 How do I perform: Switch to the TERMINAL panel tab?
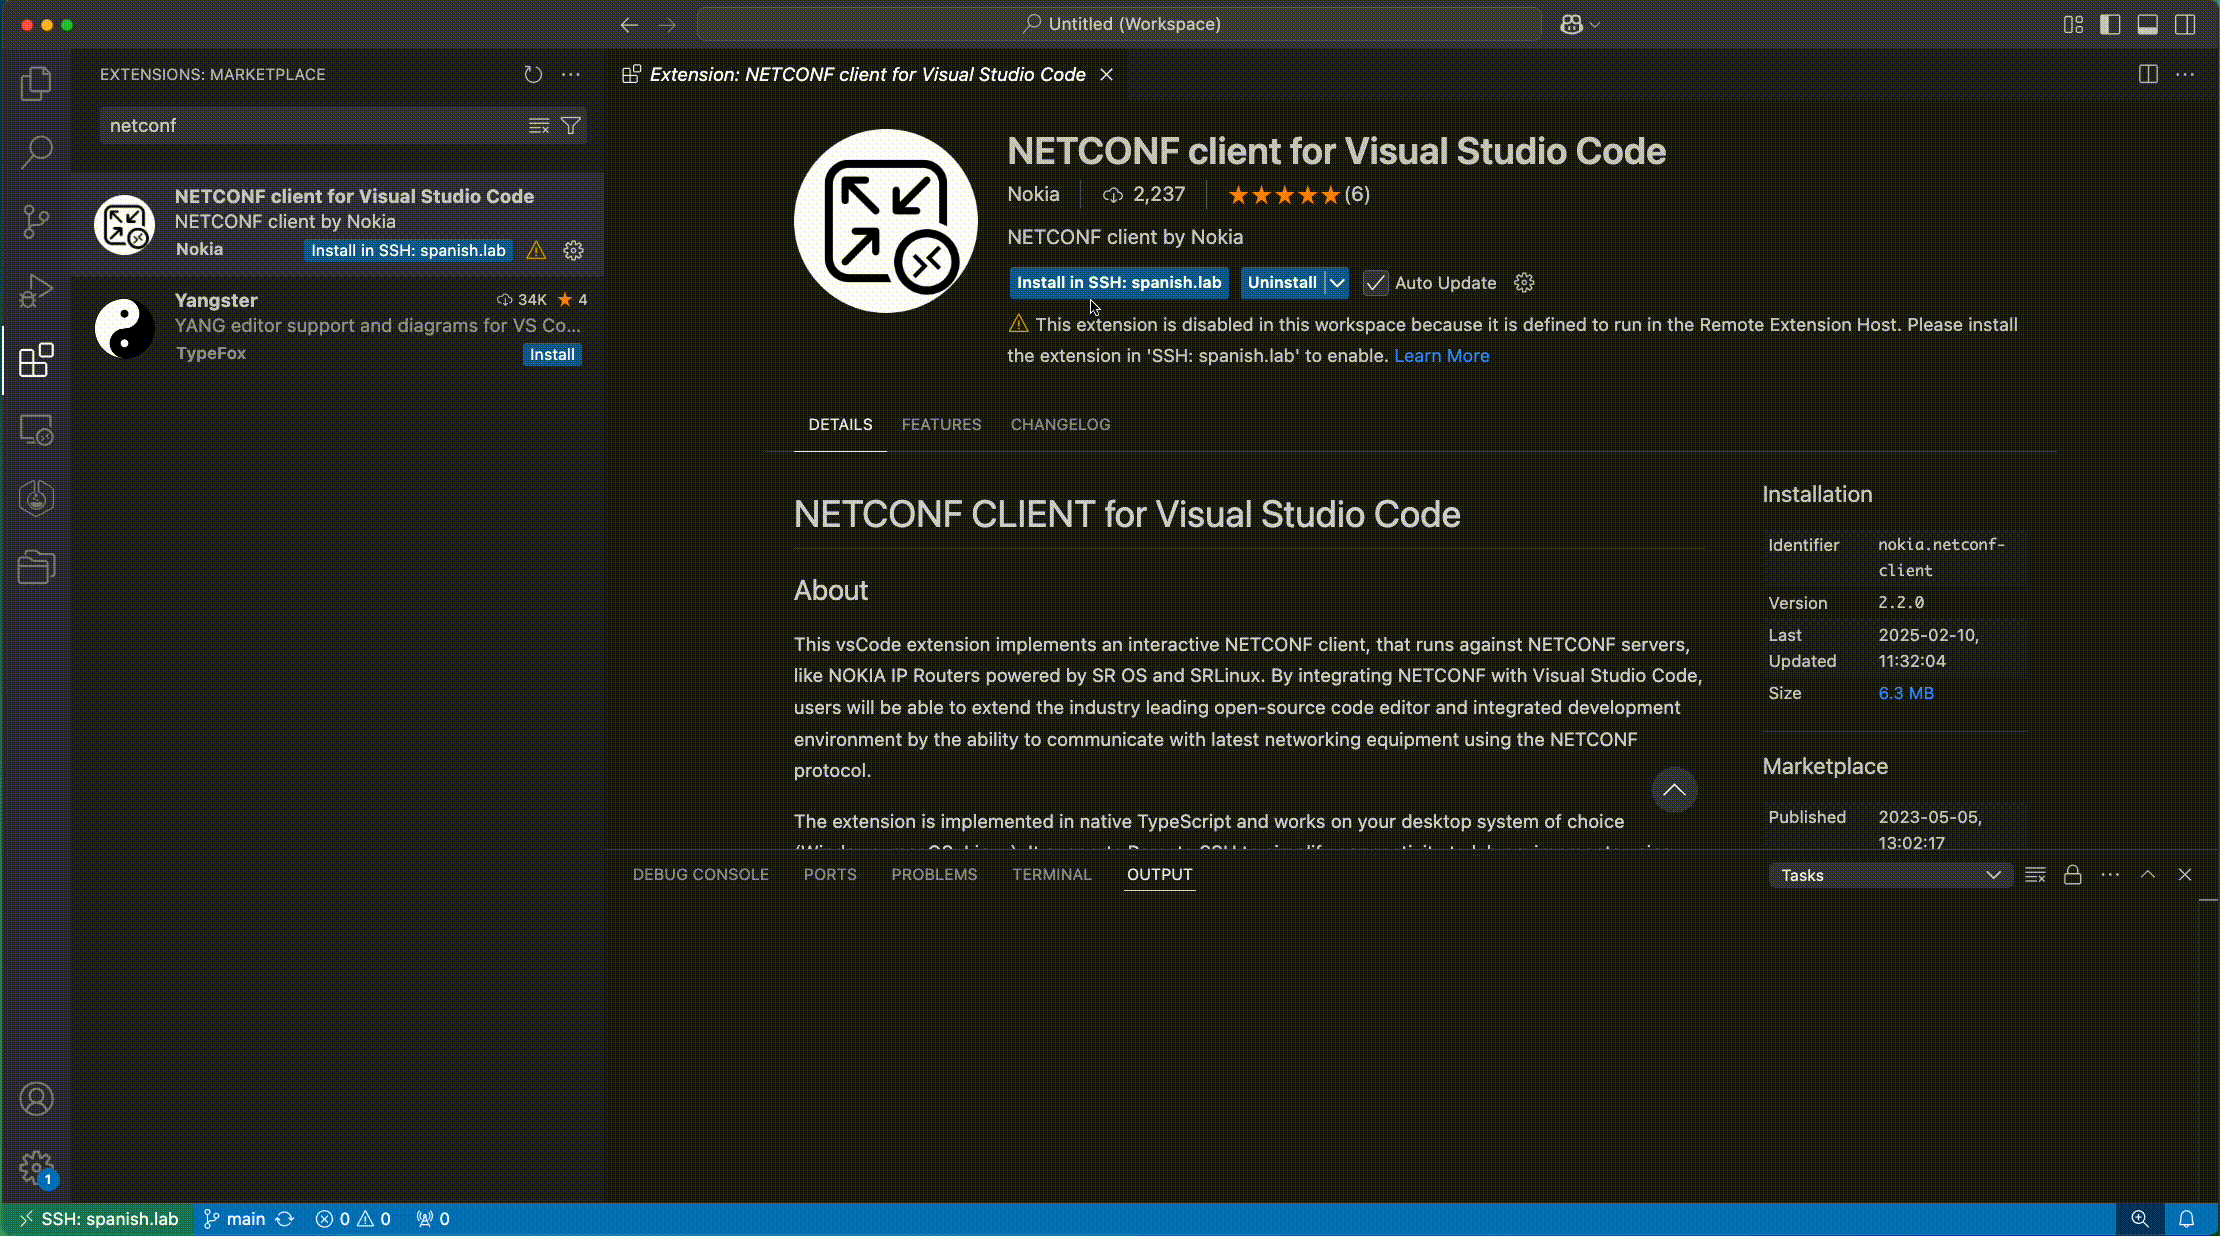tap(1051, 875)
